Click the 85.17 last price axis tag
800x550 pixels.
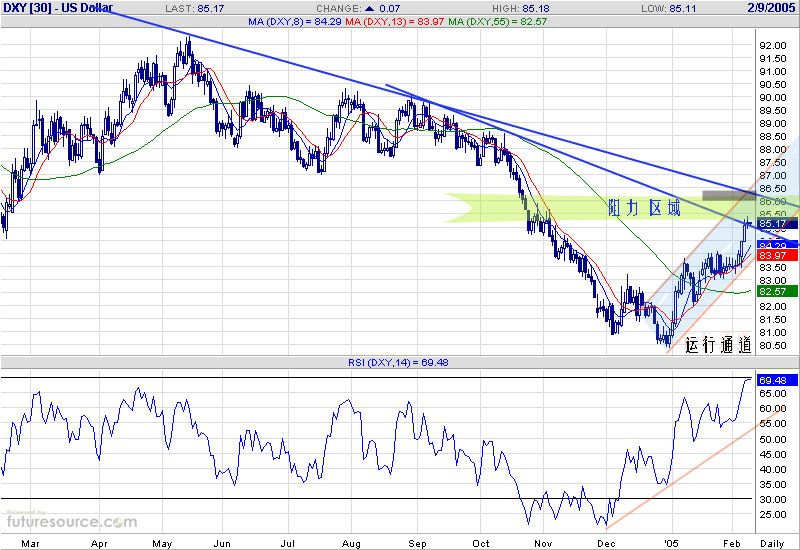coord(772,224)
